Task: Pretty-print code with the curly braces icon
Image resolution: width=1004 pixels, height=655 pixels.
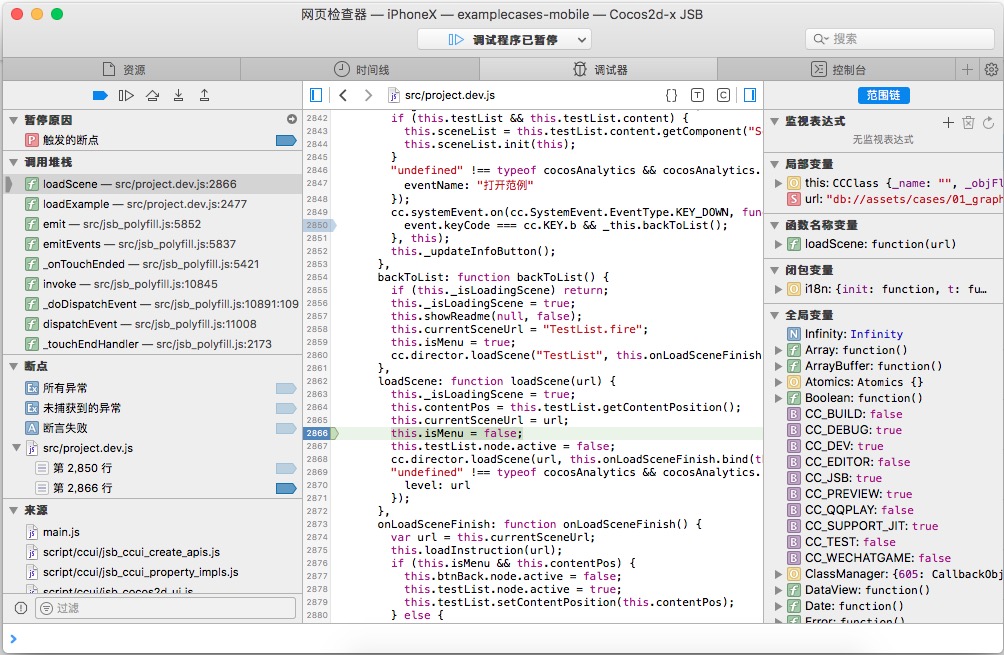Action: click(x=671, y=95)
